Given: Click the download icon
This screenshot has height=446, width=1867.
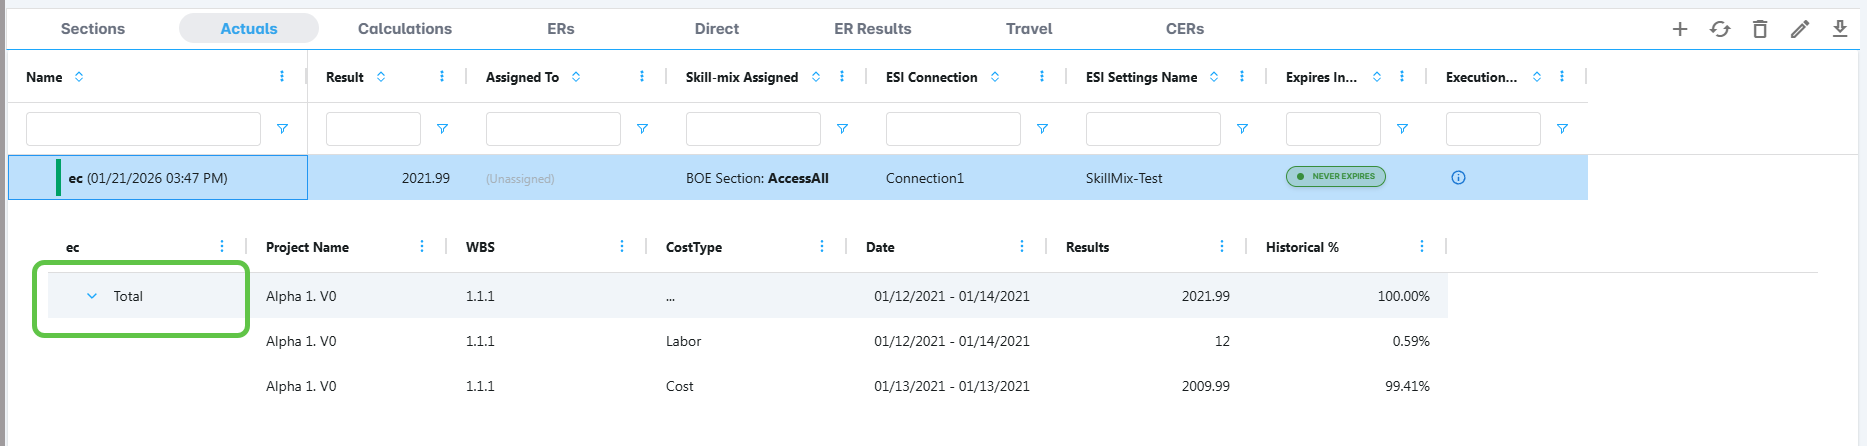Looking at the screenshot, I should [x=1840, y=29].
